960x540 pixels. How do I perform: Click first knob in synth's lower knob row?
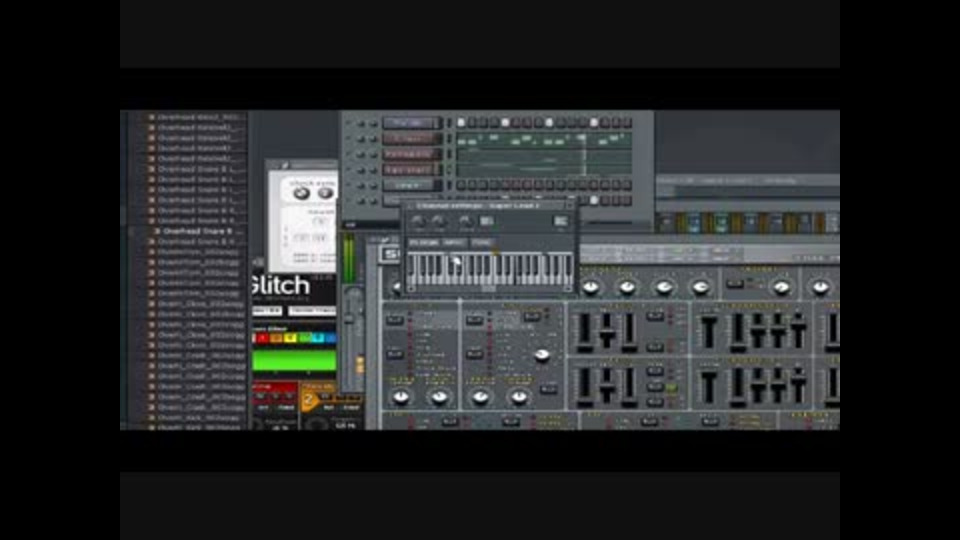[x=401, y=397]
